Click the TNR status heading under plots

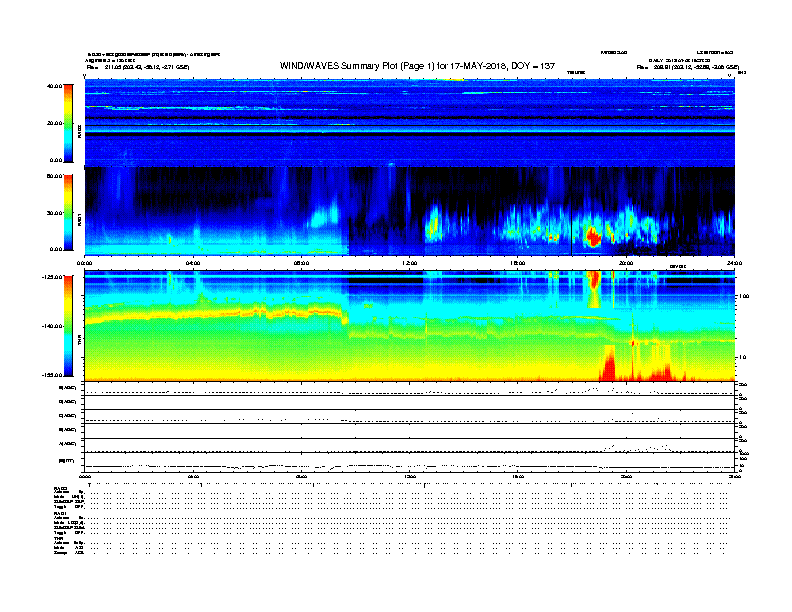tap(58, 538)
